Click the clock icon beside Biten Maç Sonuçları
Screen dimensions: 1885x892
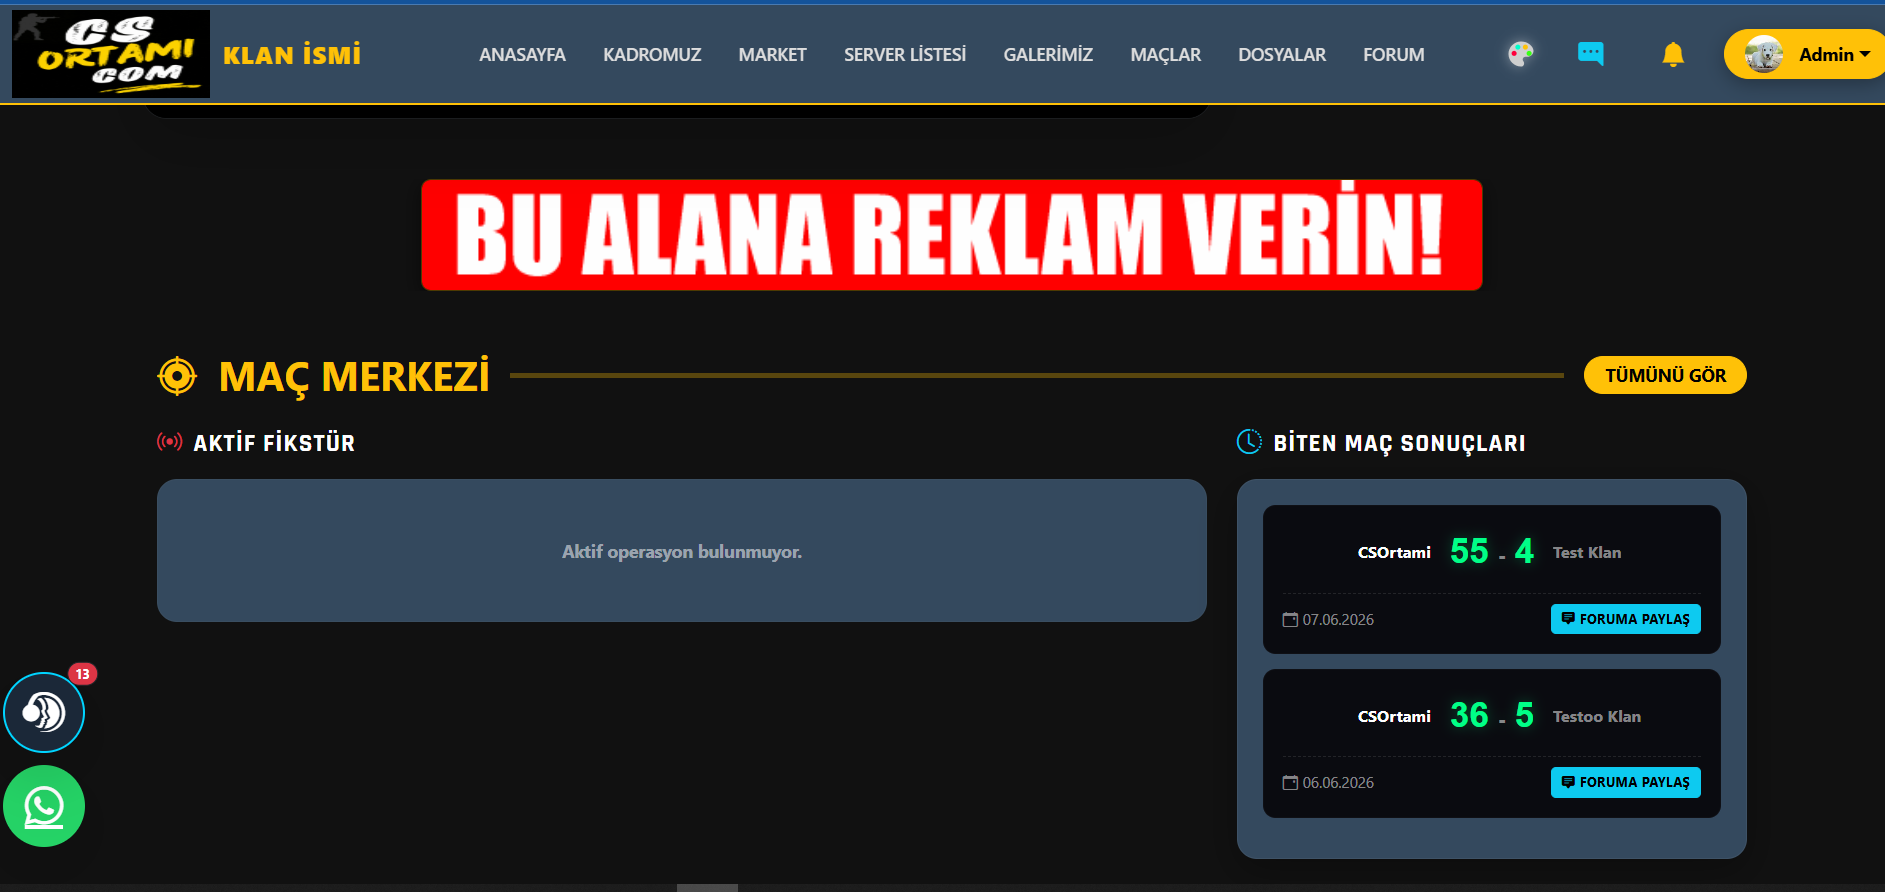coord(1249,441)
